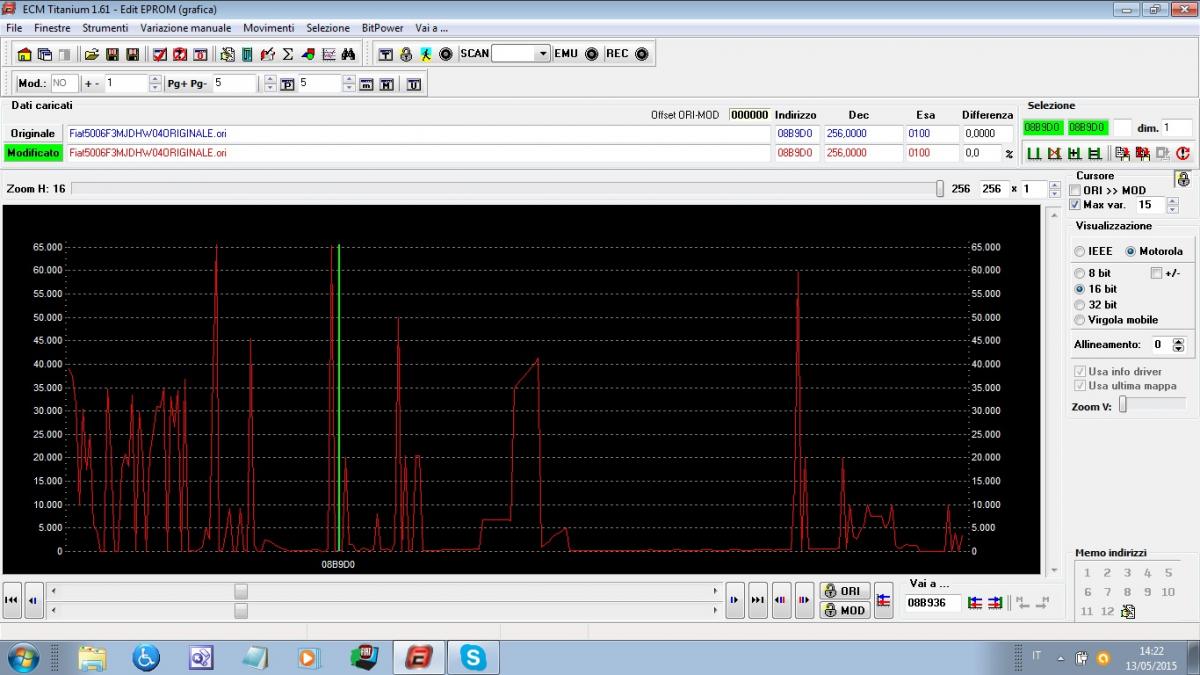Viewport: 1200px width, 675px height.
Task: Click the line chart icon in toolbar
Action: click(328, 54)
